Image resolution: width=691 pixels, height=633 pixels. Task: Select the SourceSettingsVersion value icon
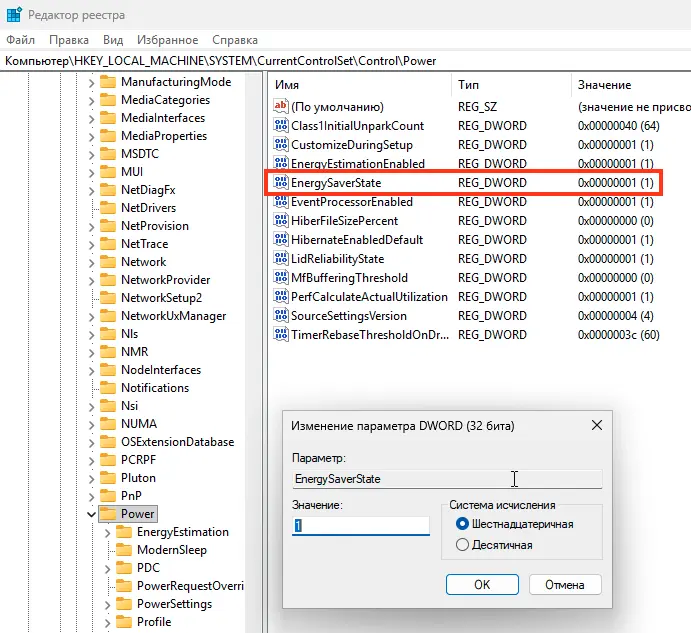pos(280,316)
